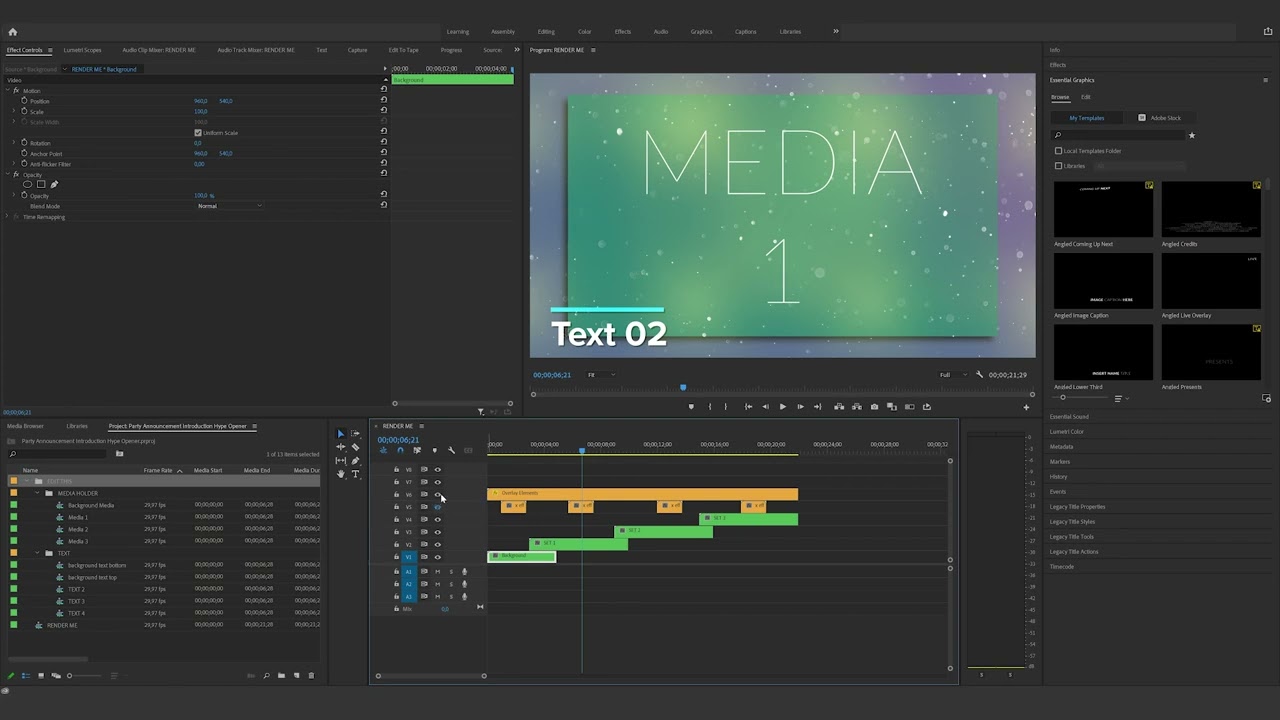
Task: Open the Media Browser tab
Action: (25, 426)
